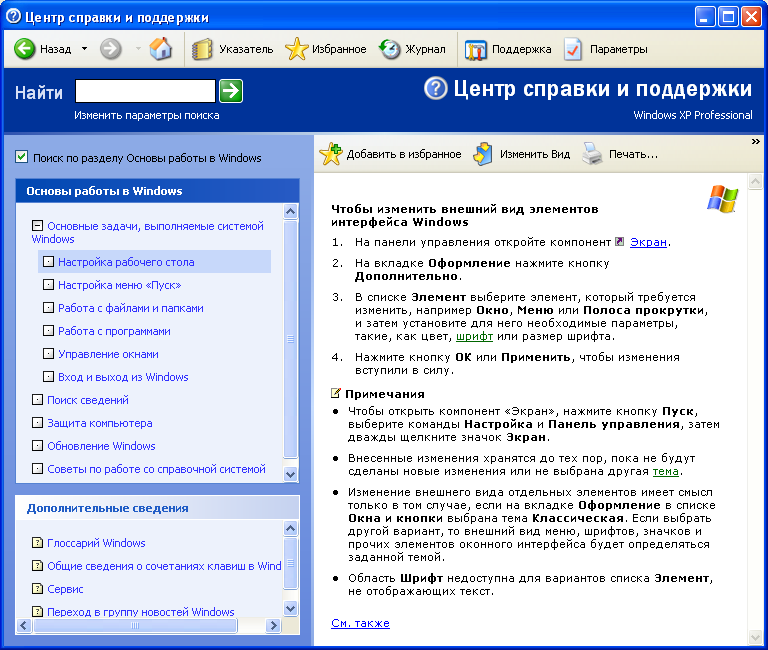Open Параметры options icon
Screen dimensions: 768x650
[573, 49]
